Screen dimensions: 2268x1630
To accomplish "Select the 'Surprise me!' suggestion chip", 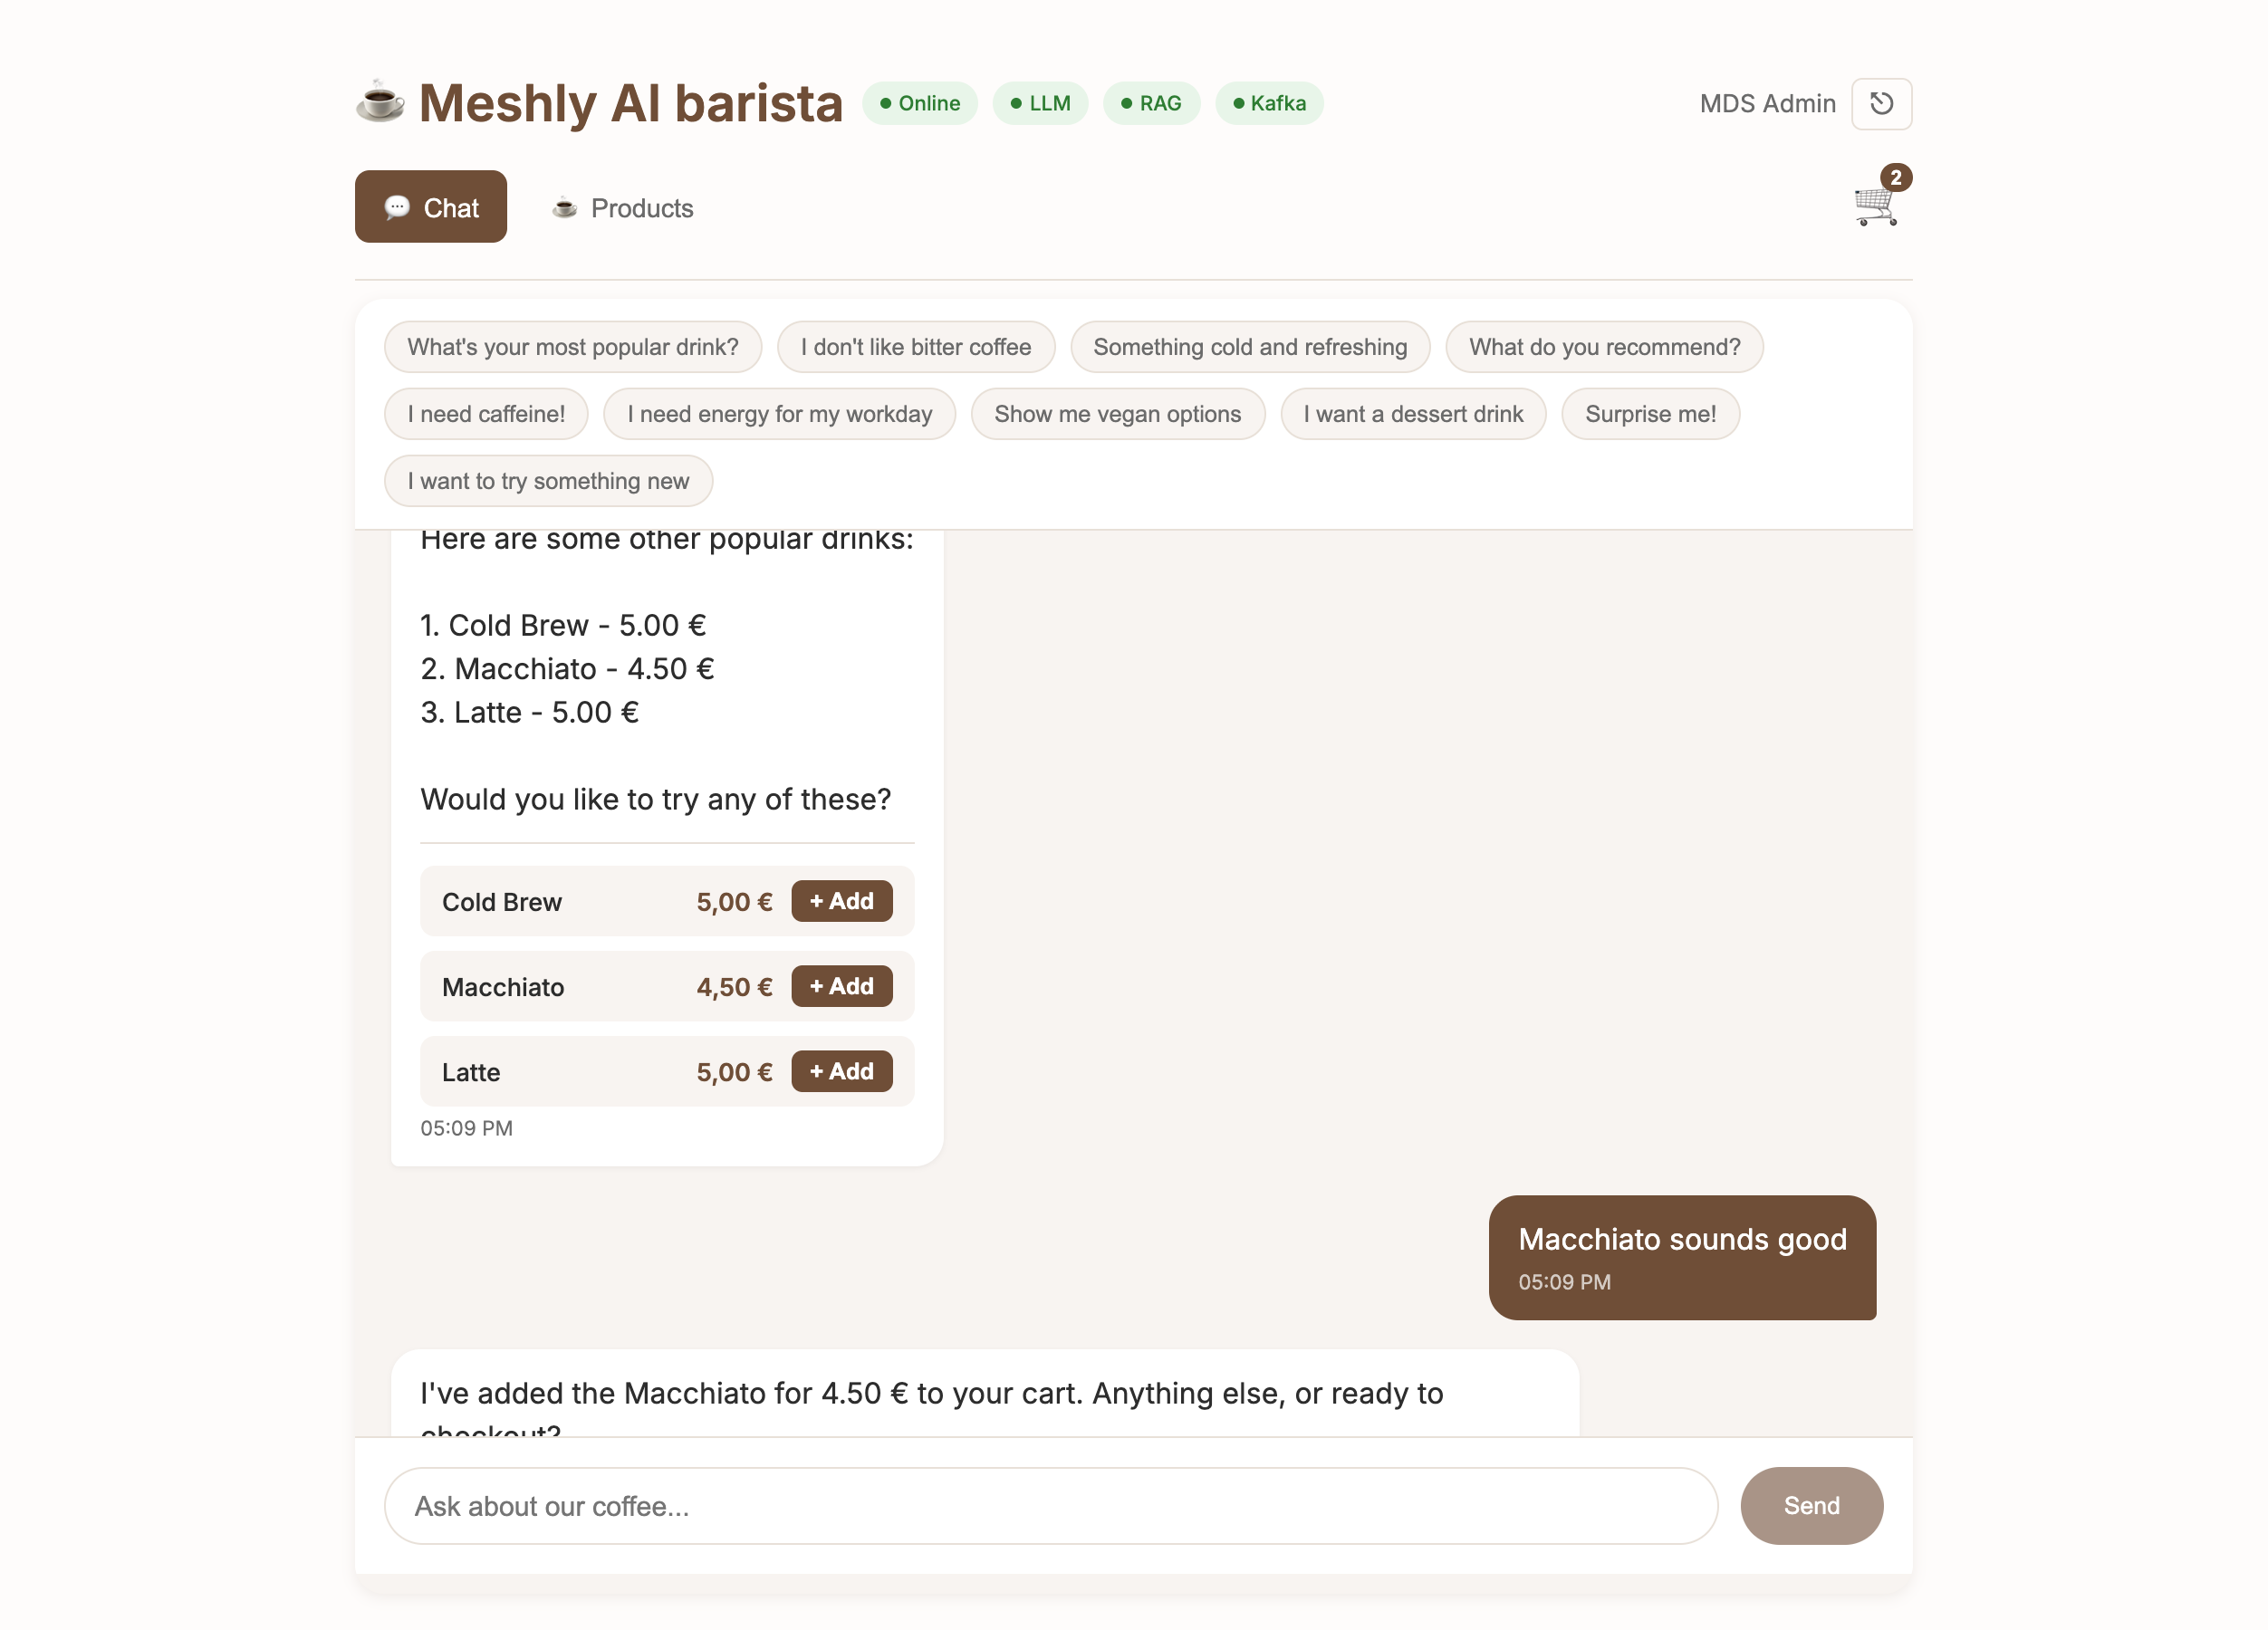I will tap(1650, 413).
